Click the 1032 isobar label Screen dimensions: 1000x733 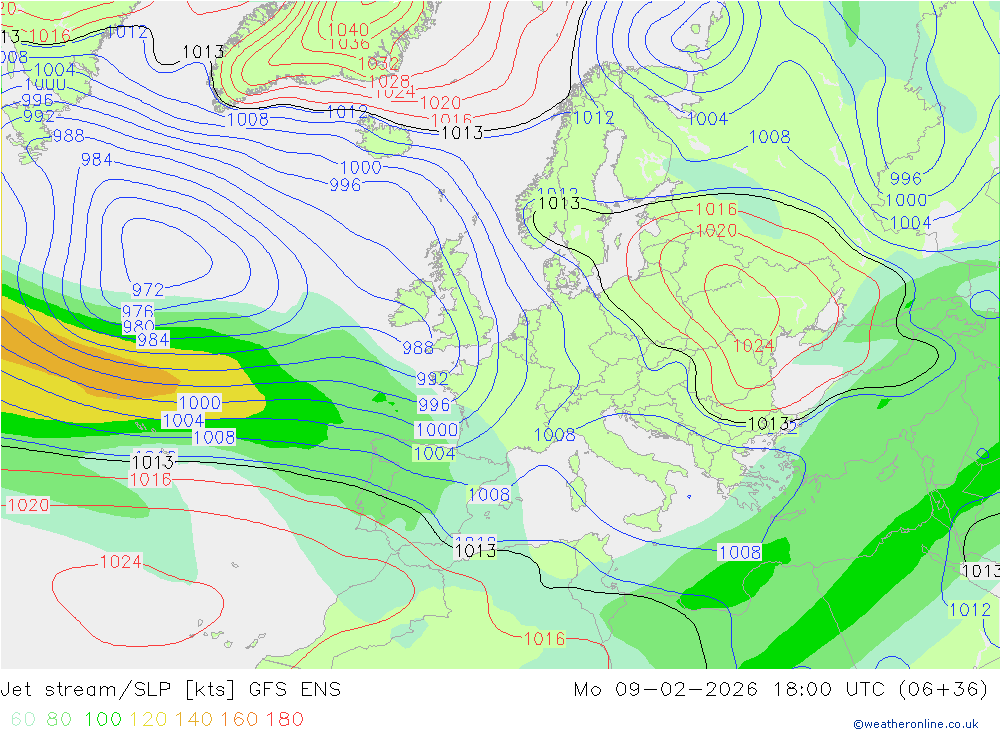[x=379, y=63]
